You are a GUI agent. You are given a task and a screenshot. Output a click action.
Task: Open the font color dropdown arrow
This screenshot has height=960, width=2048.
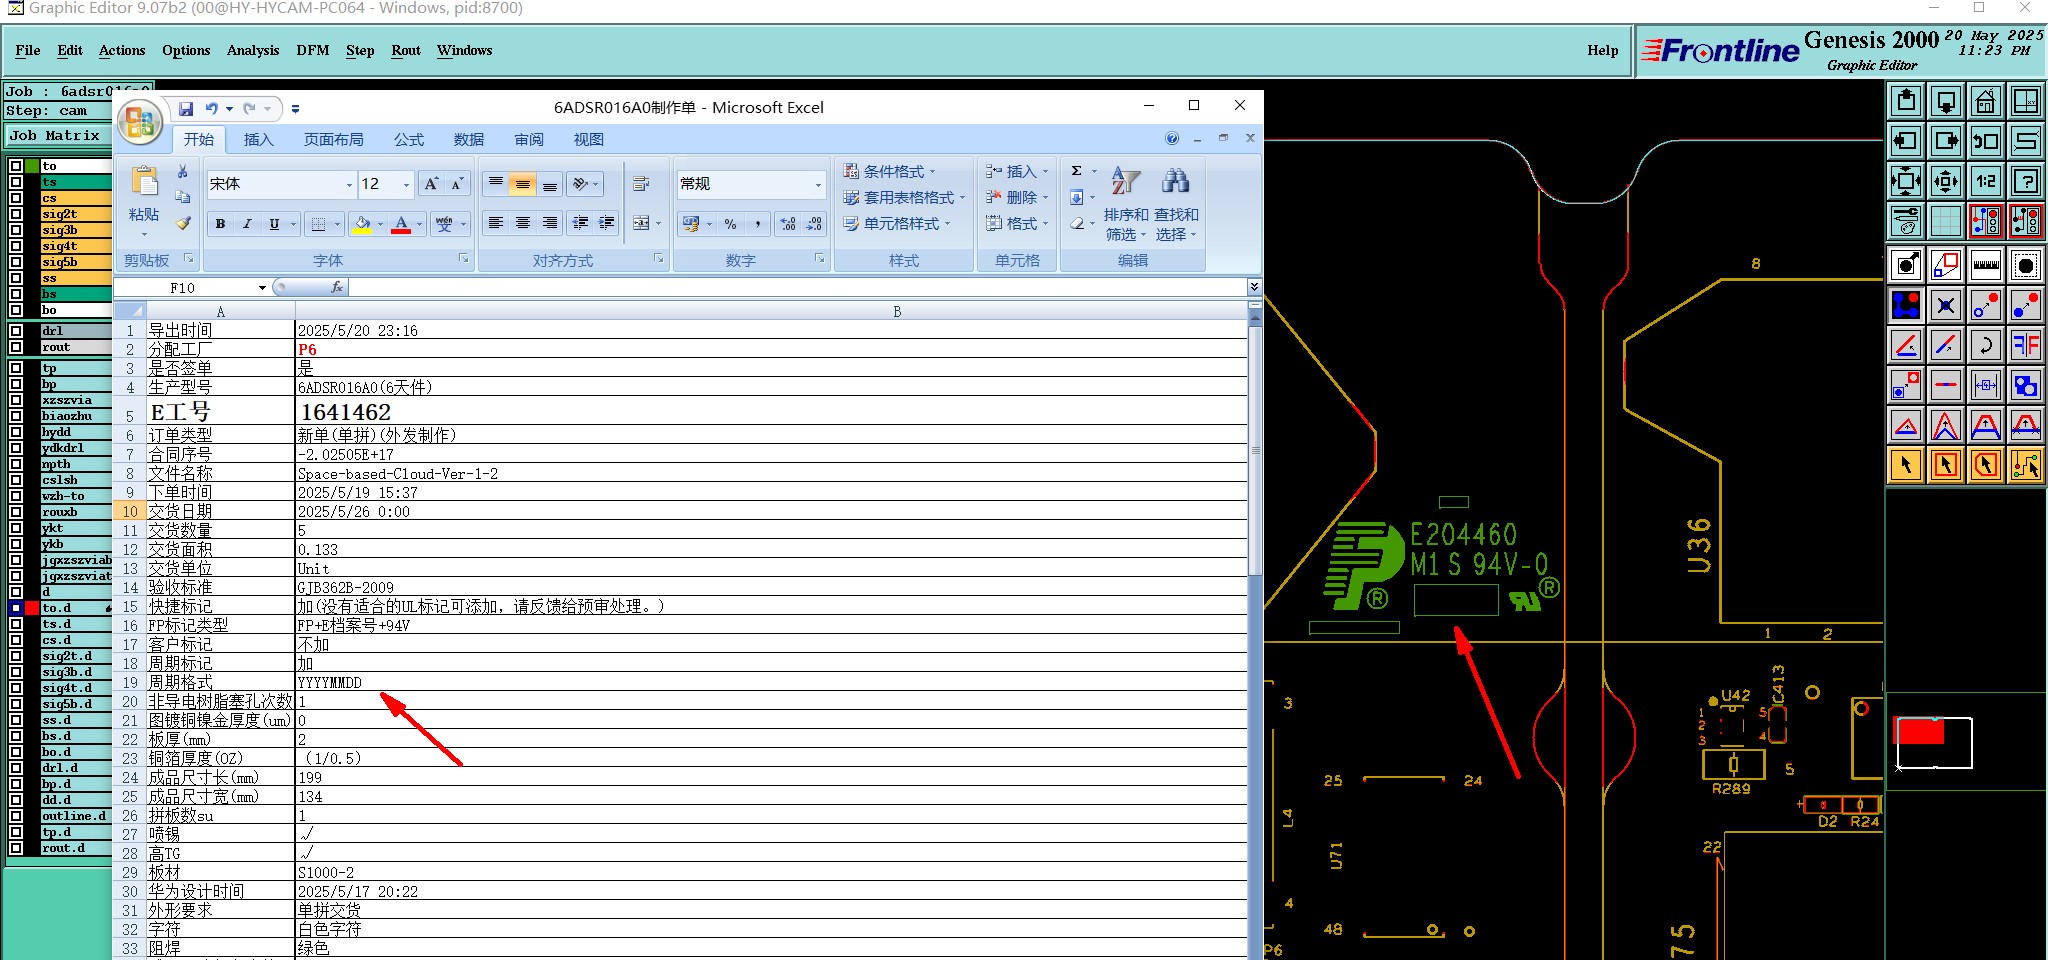click(x=419, y=224)
